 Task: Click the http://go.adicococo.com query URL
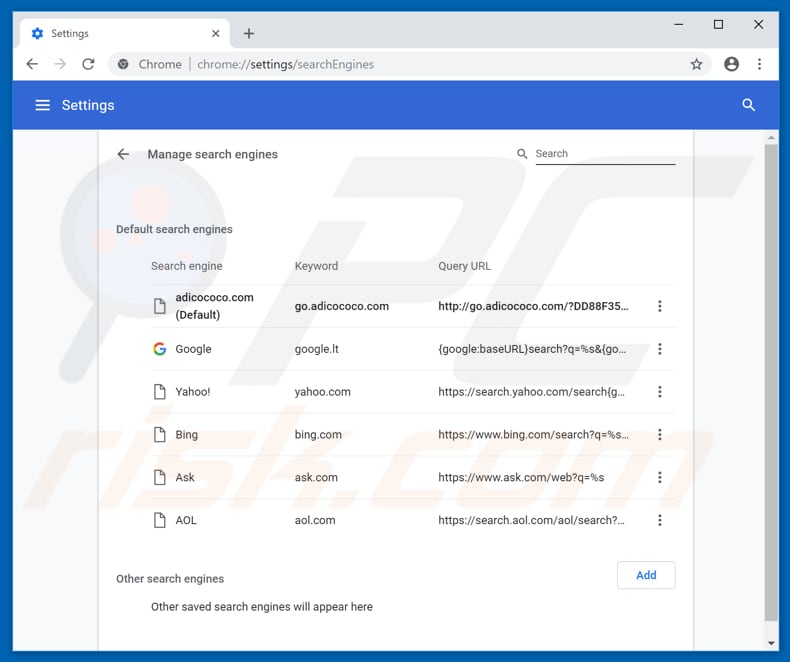[533, 306]
